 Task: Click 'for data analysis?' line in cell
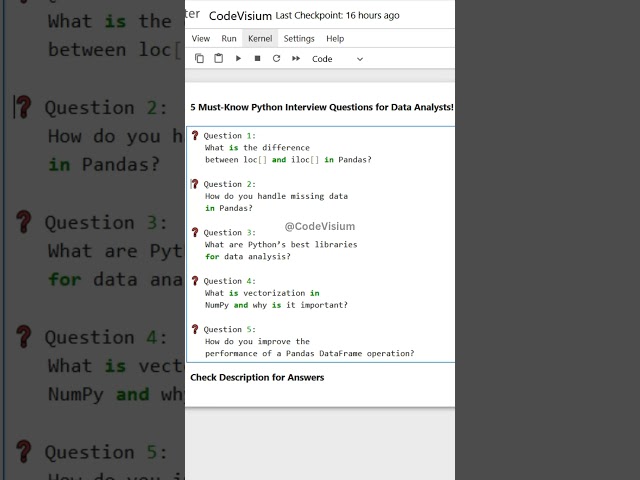248,257
